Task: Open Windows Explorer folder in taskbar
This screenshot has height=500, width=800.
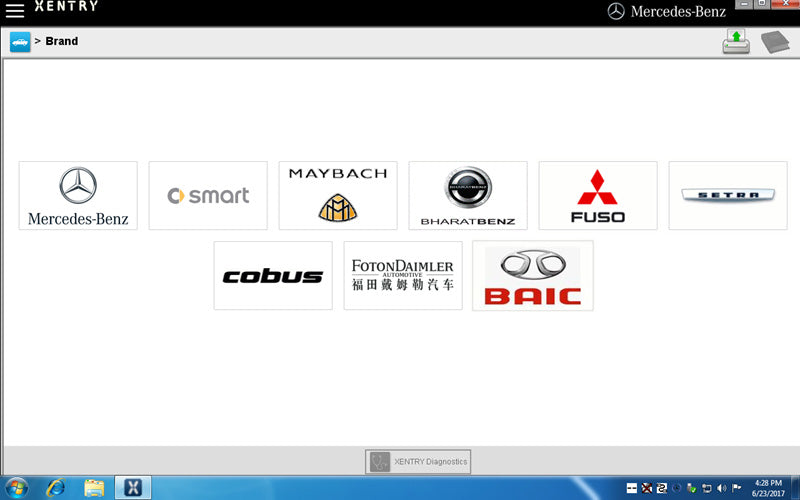Action: coord(94,487)
